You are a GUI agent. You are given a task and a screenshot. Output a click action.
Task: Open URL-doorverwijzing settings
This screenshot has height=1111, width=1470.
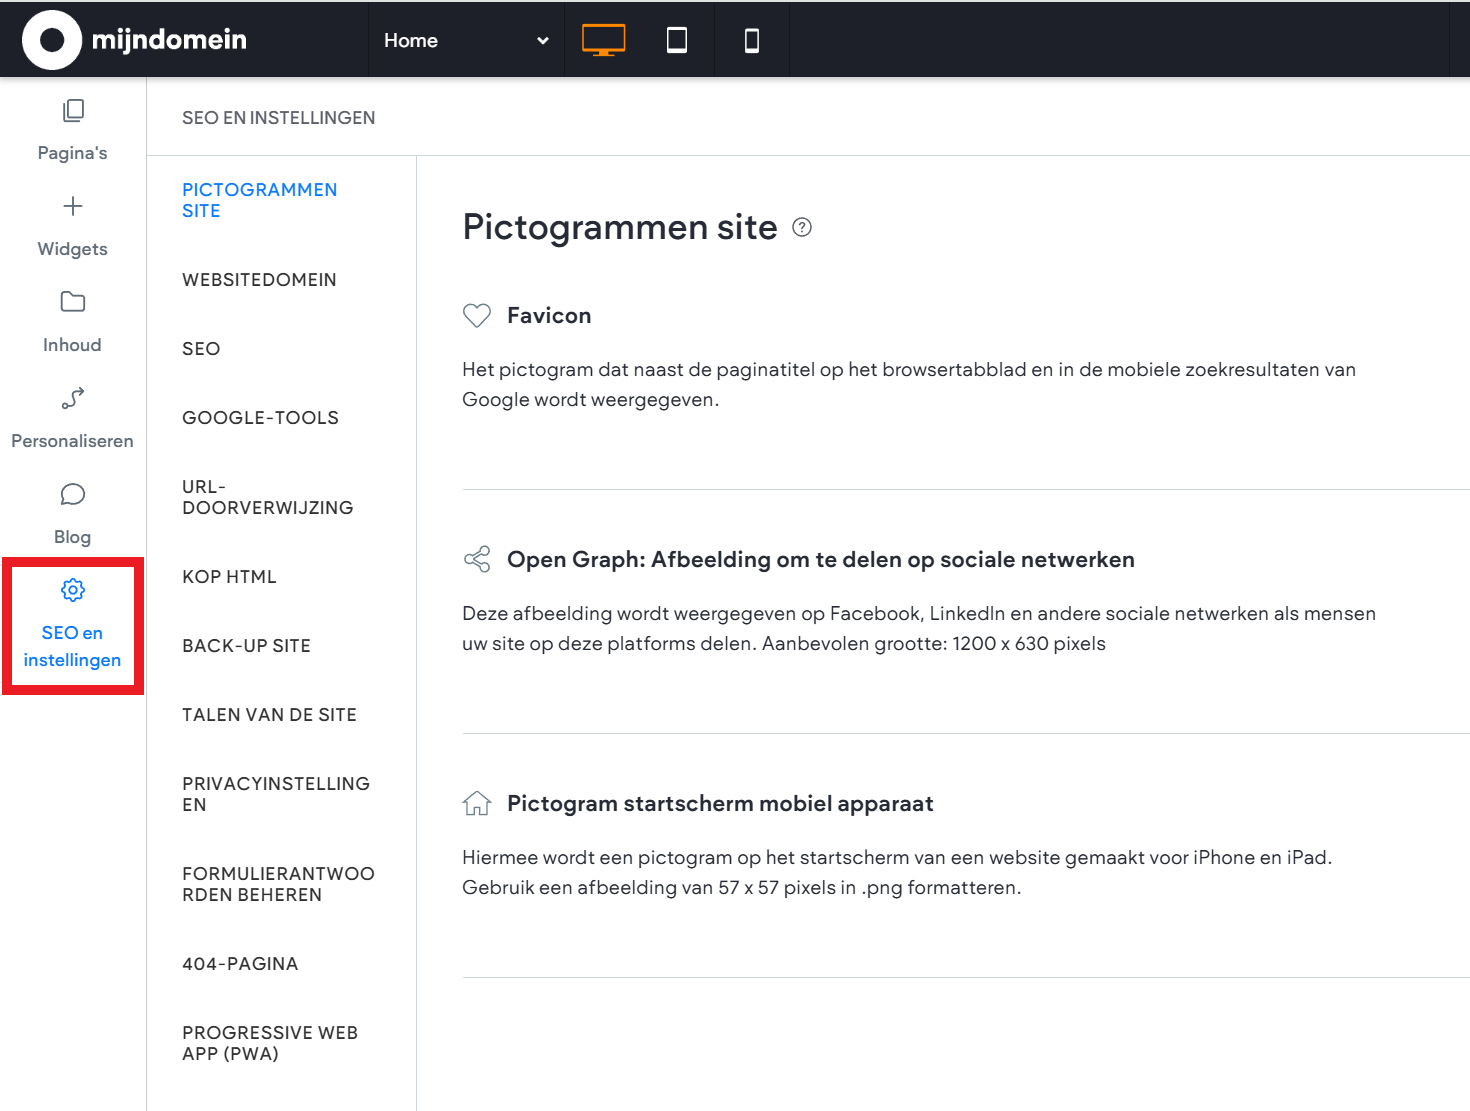point(267,497)
